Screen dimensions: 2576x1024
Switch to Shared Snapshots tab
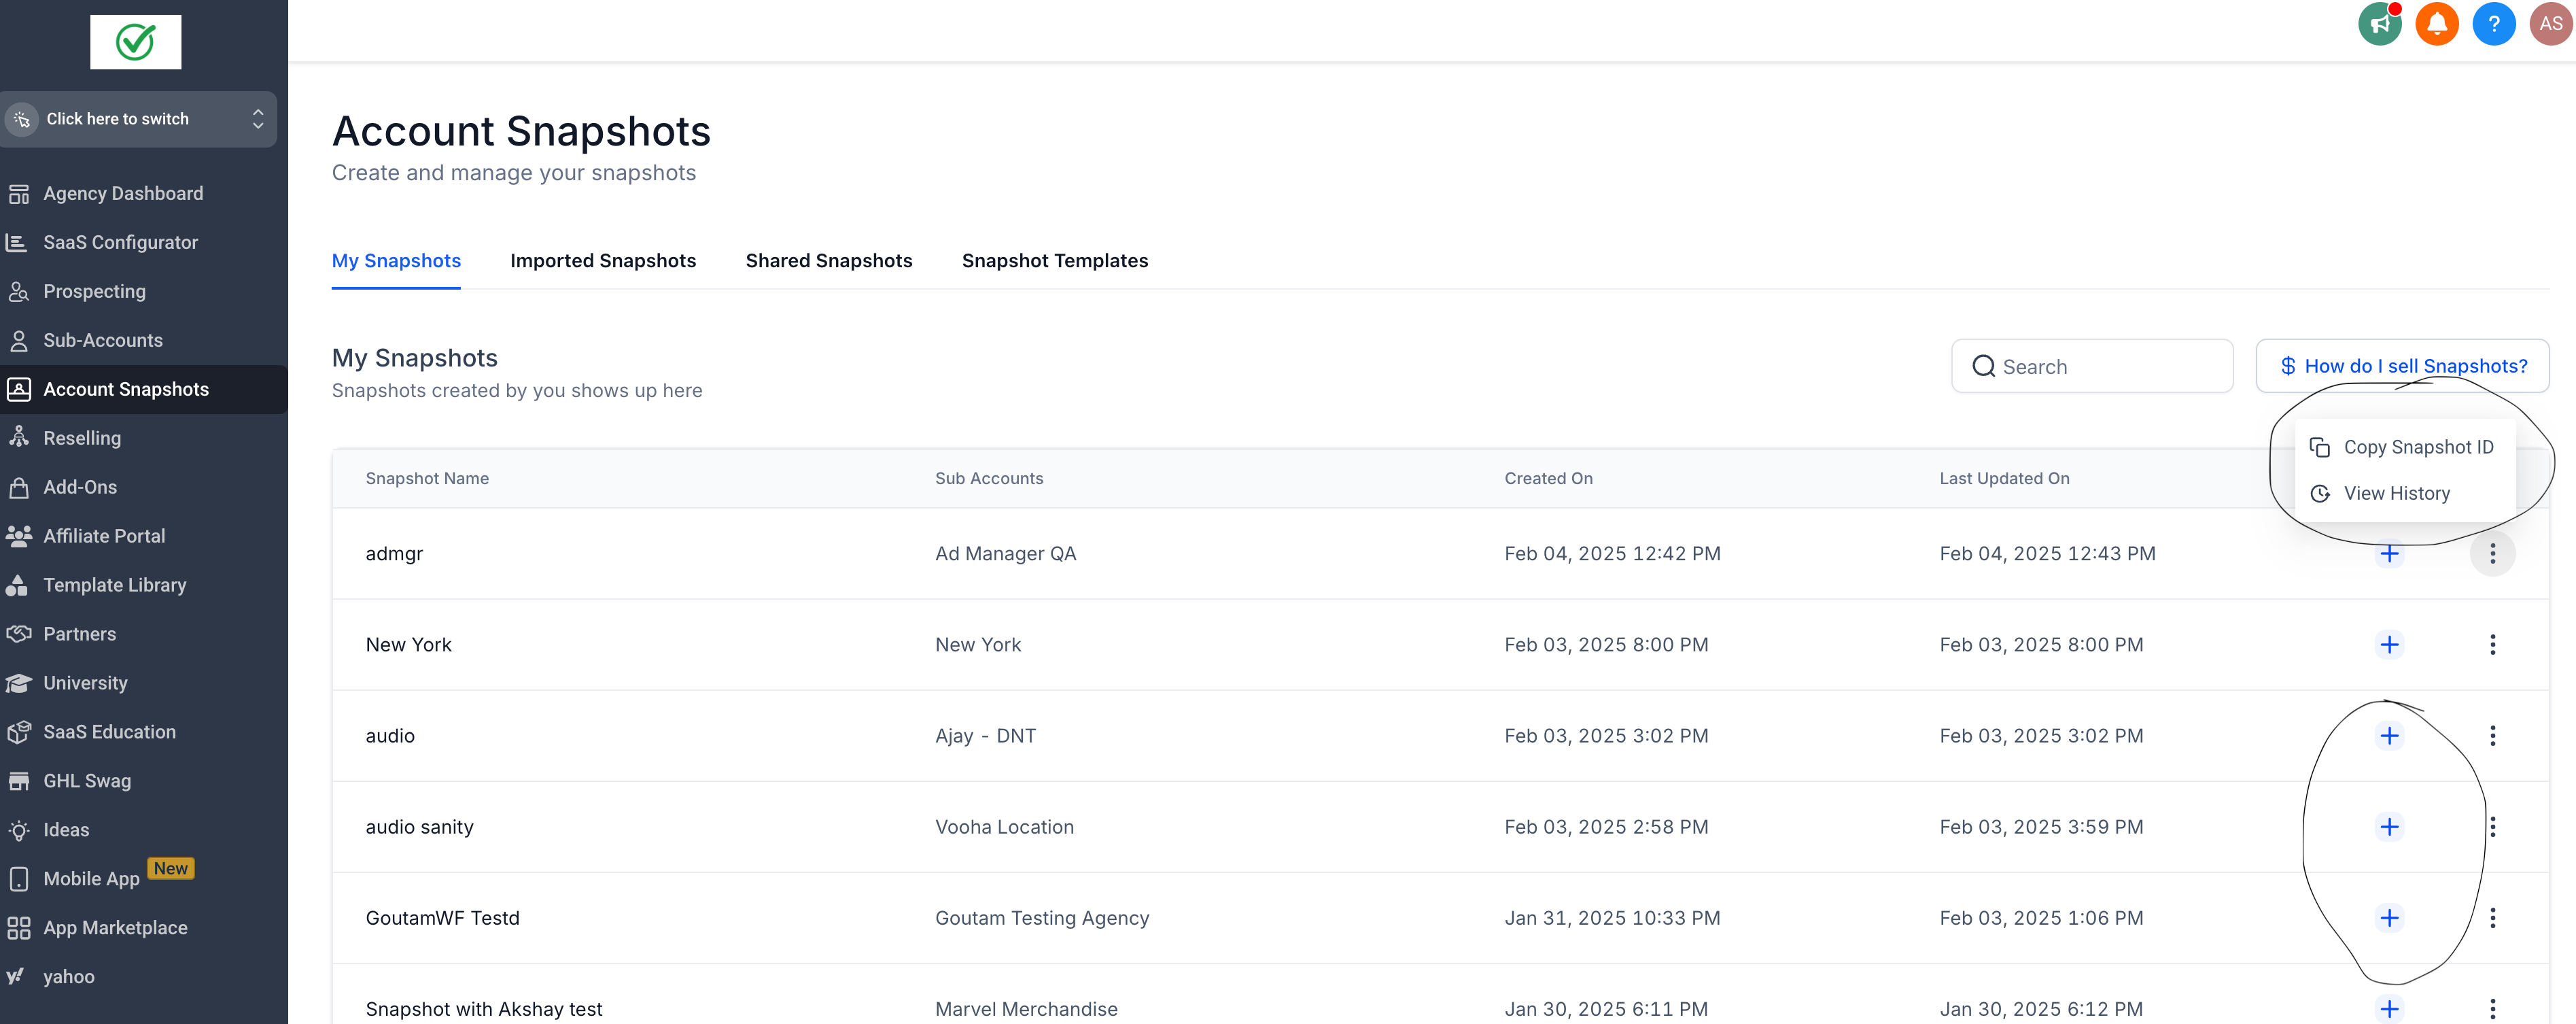tap(828, 261)
